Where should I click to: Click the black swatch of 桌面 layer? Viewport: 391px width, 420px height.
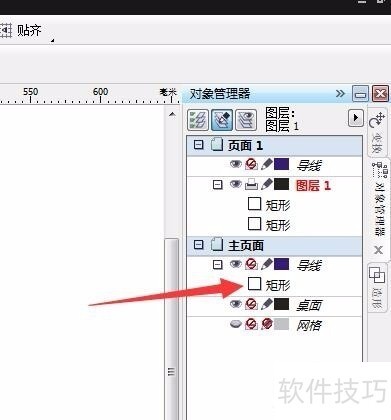[281, 304]
